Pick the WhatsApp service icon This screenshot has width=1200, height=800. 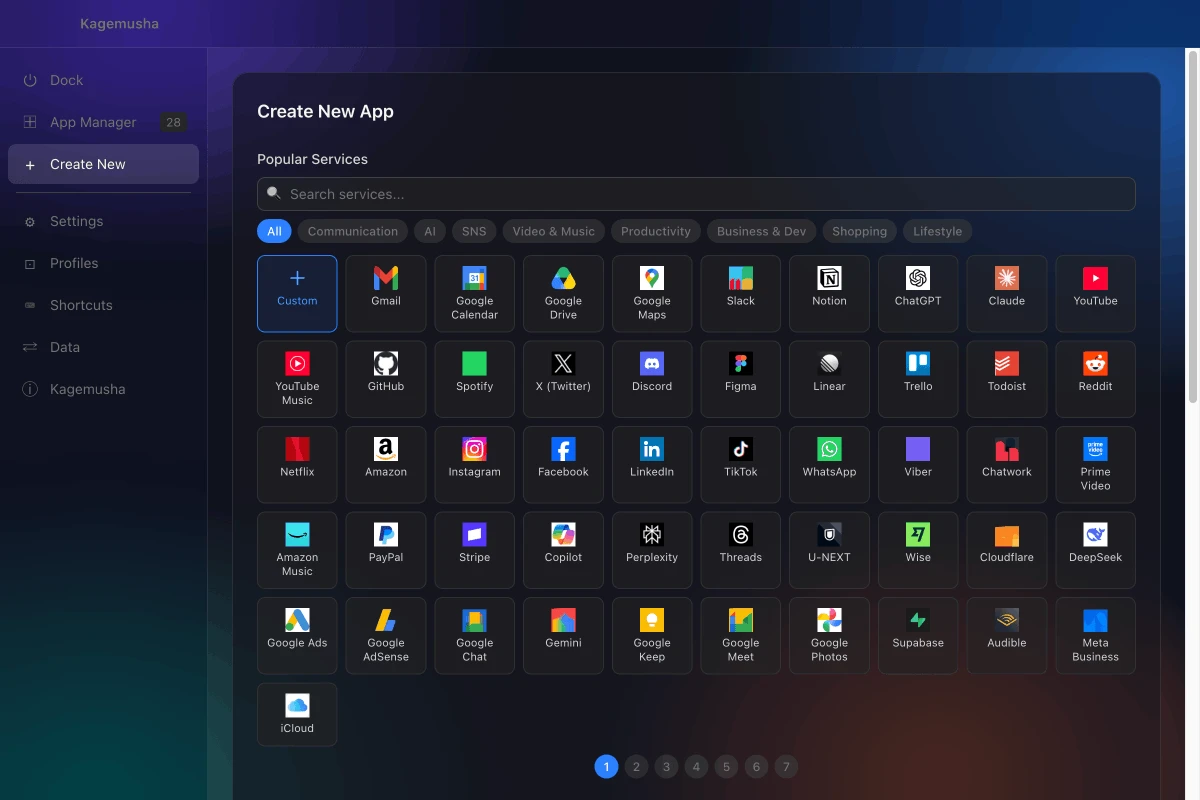pos(829,465)
